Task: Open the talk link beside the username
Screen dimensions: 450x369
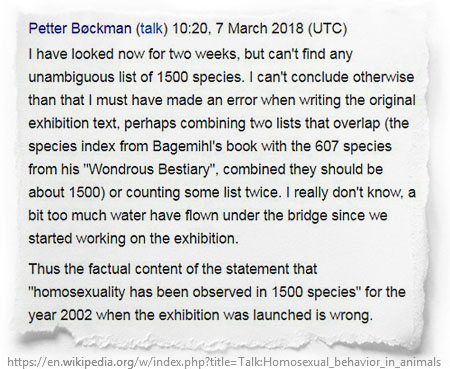Action: 151,28
